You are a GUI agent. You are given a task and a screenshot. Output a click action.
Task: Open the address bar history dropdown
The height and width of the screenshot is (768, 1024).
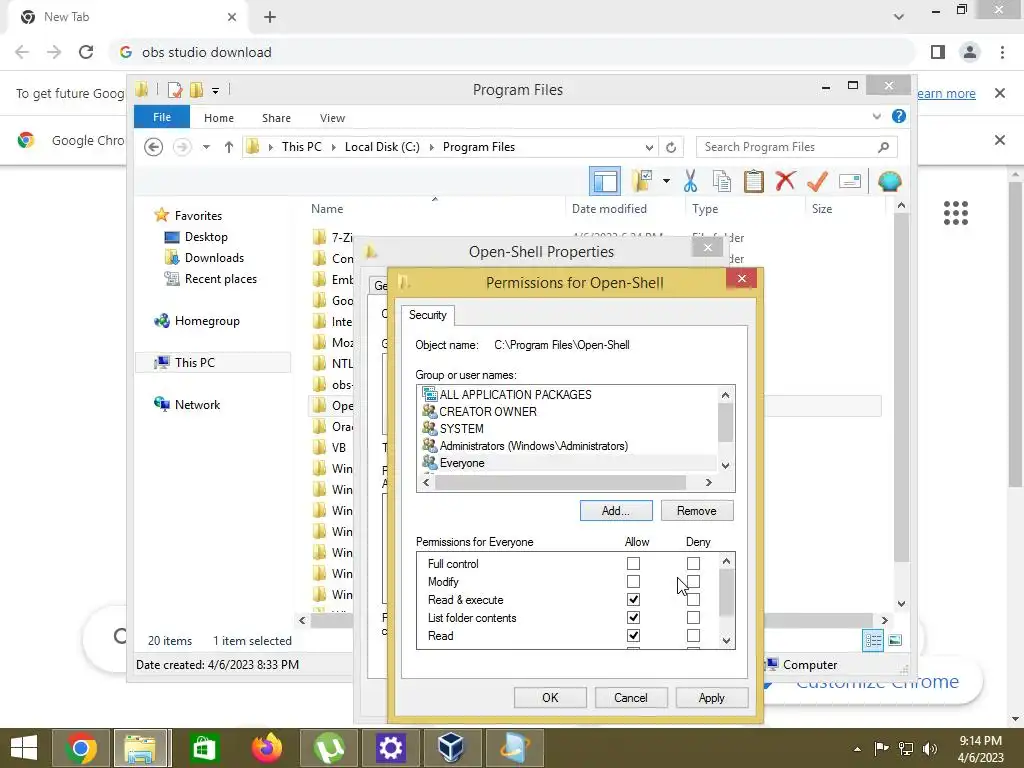[649, 147]
